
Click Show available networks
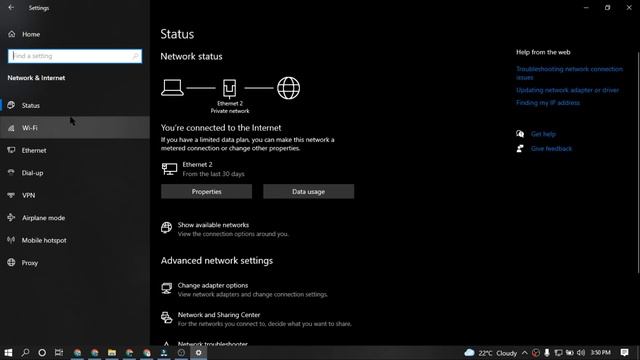(x=213, y=225)
